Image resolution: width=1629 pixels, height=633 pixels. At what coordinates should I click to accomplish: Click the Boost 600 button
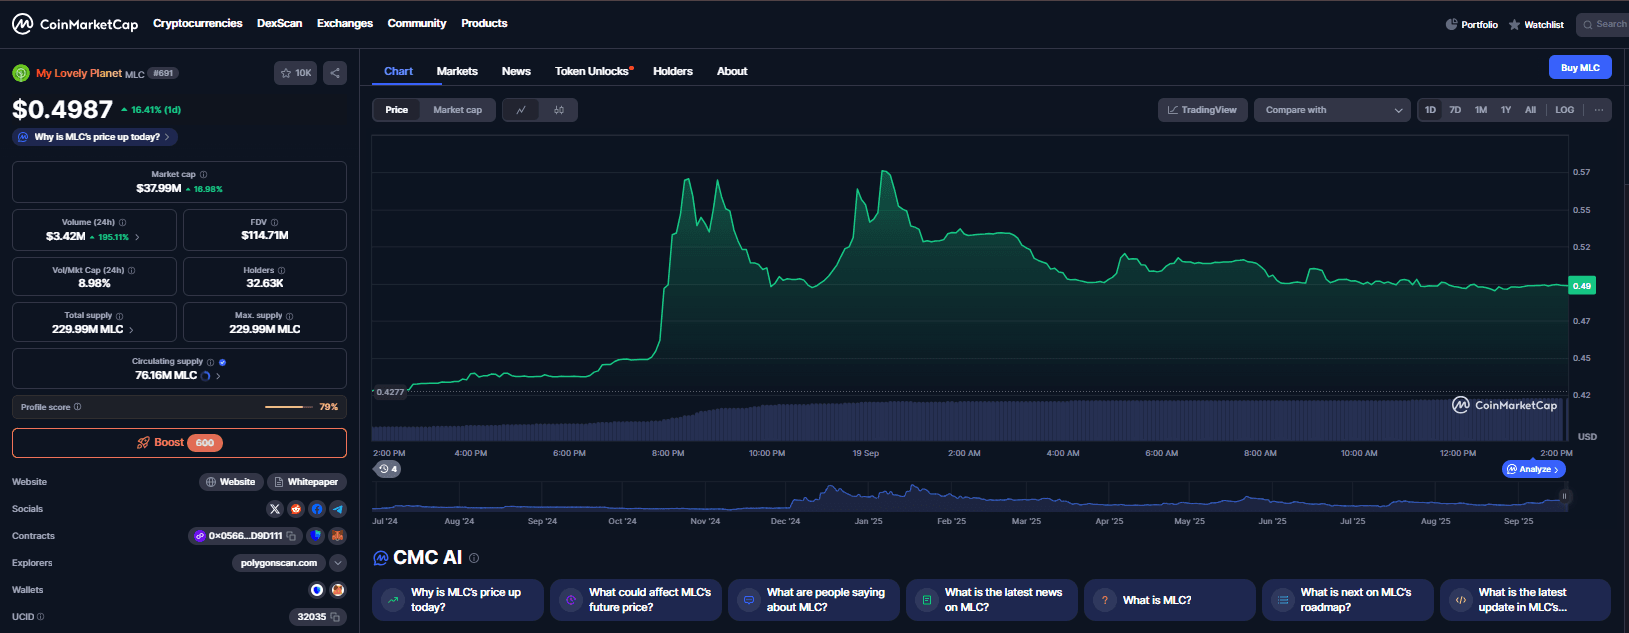click(x=179, y=443)
